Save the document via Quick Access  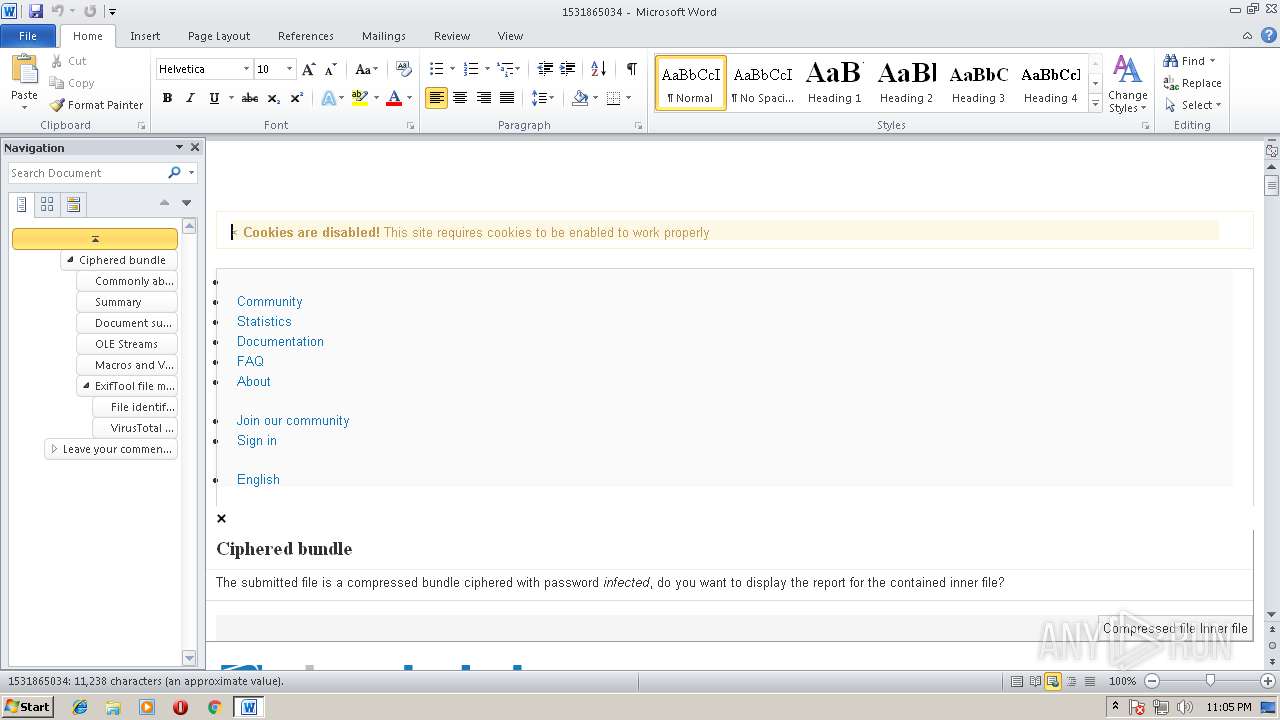[x=36, y=11]
